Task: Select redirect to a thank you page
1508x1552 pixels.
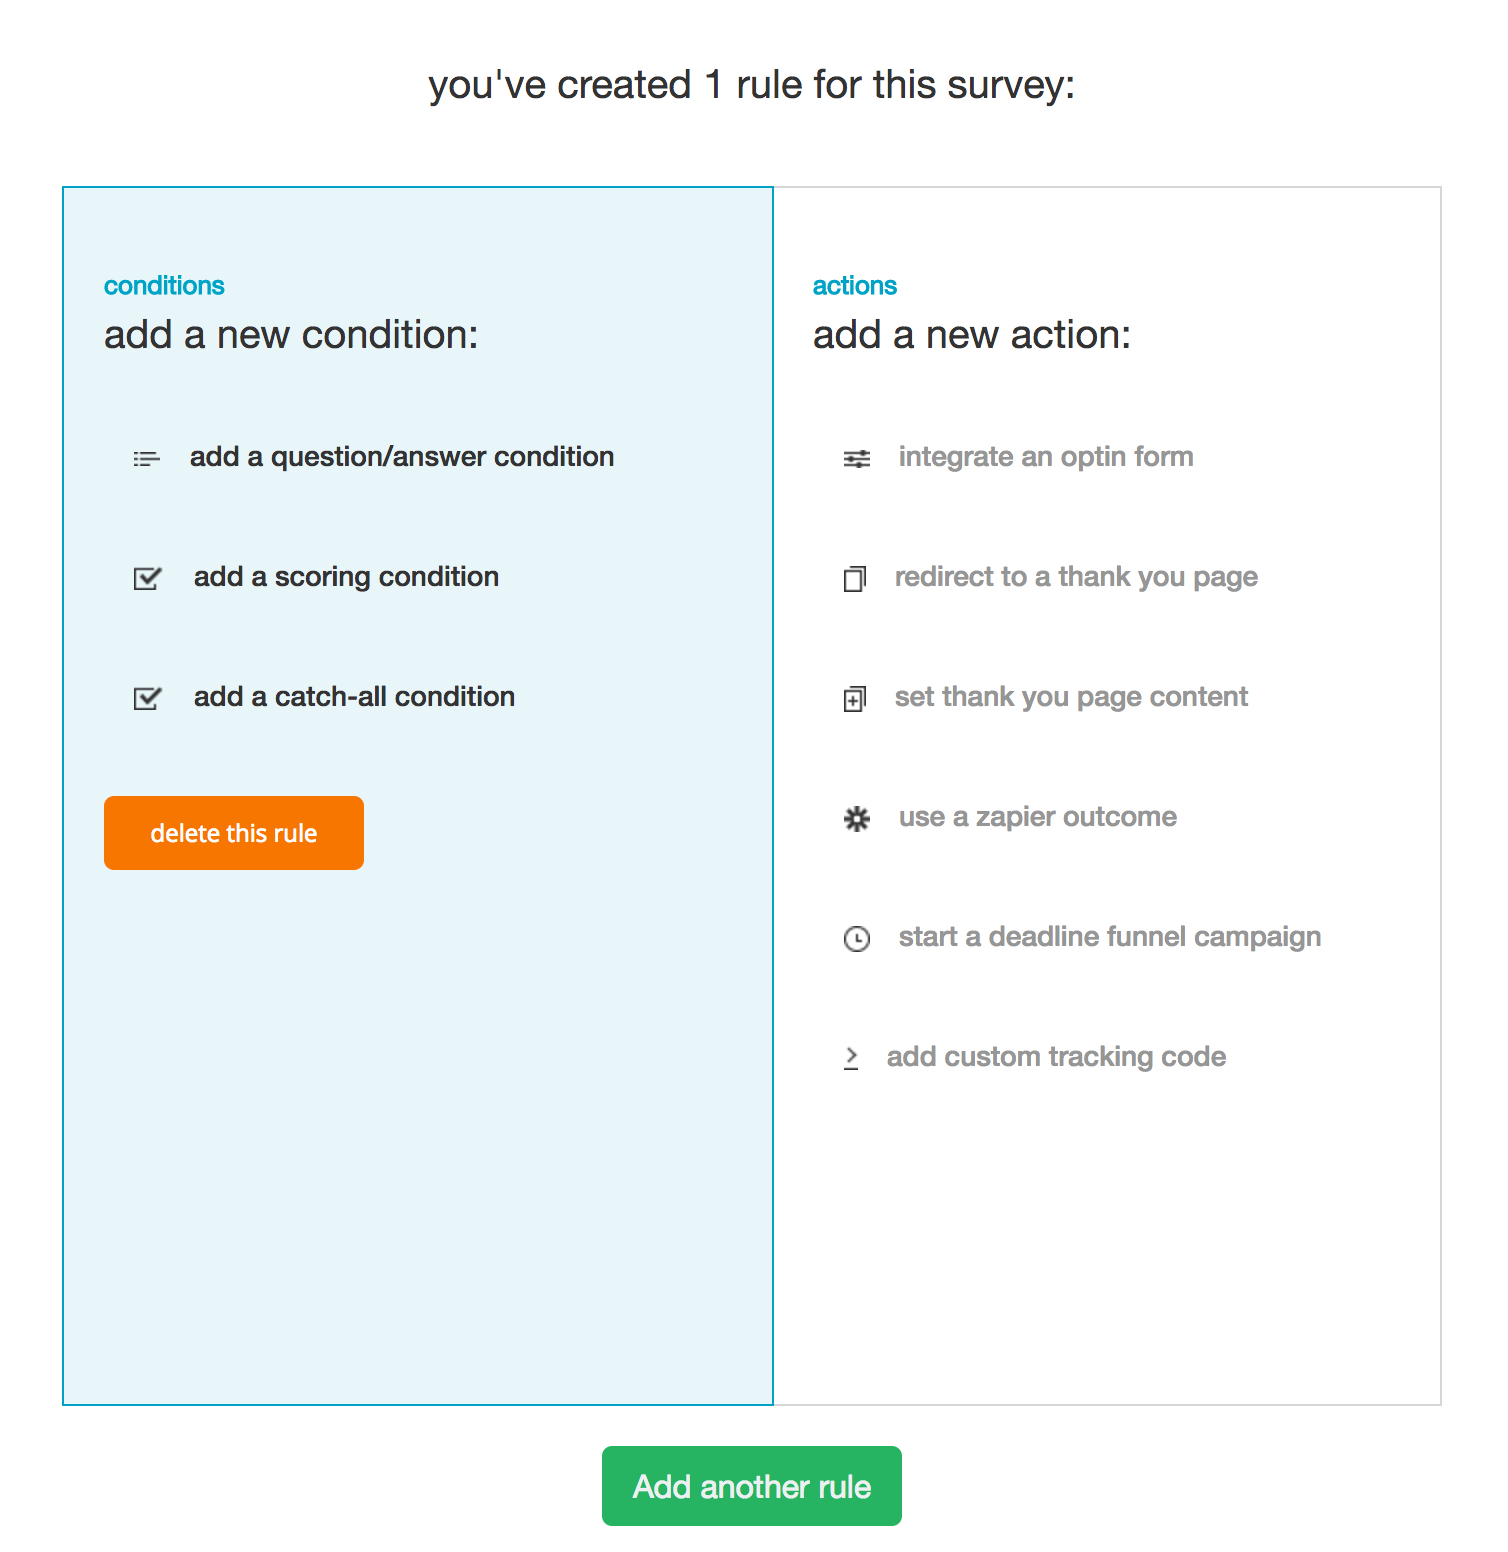Action: pos(1075,577)
